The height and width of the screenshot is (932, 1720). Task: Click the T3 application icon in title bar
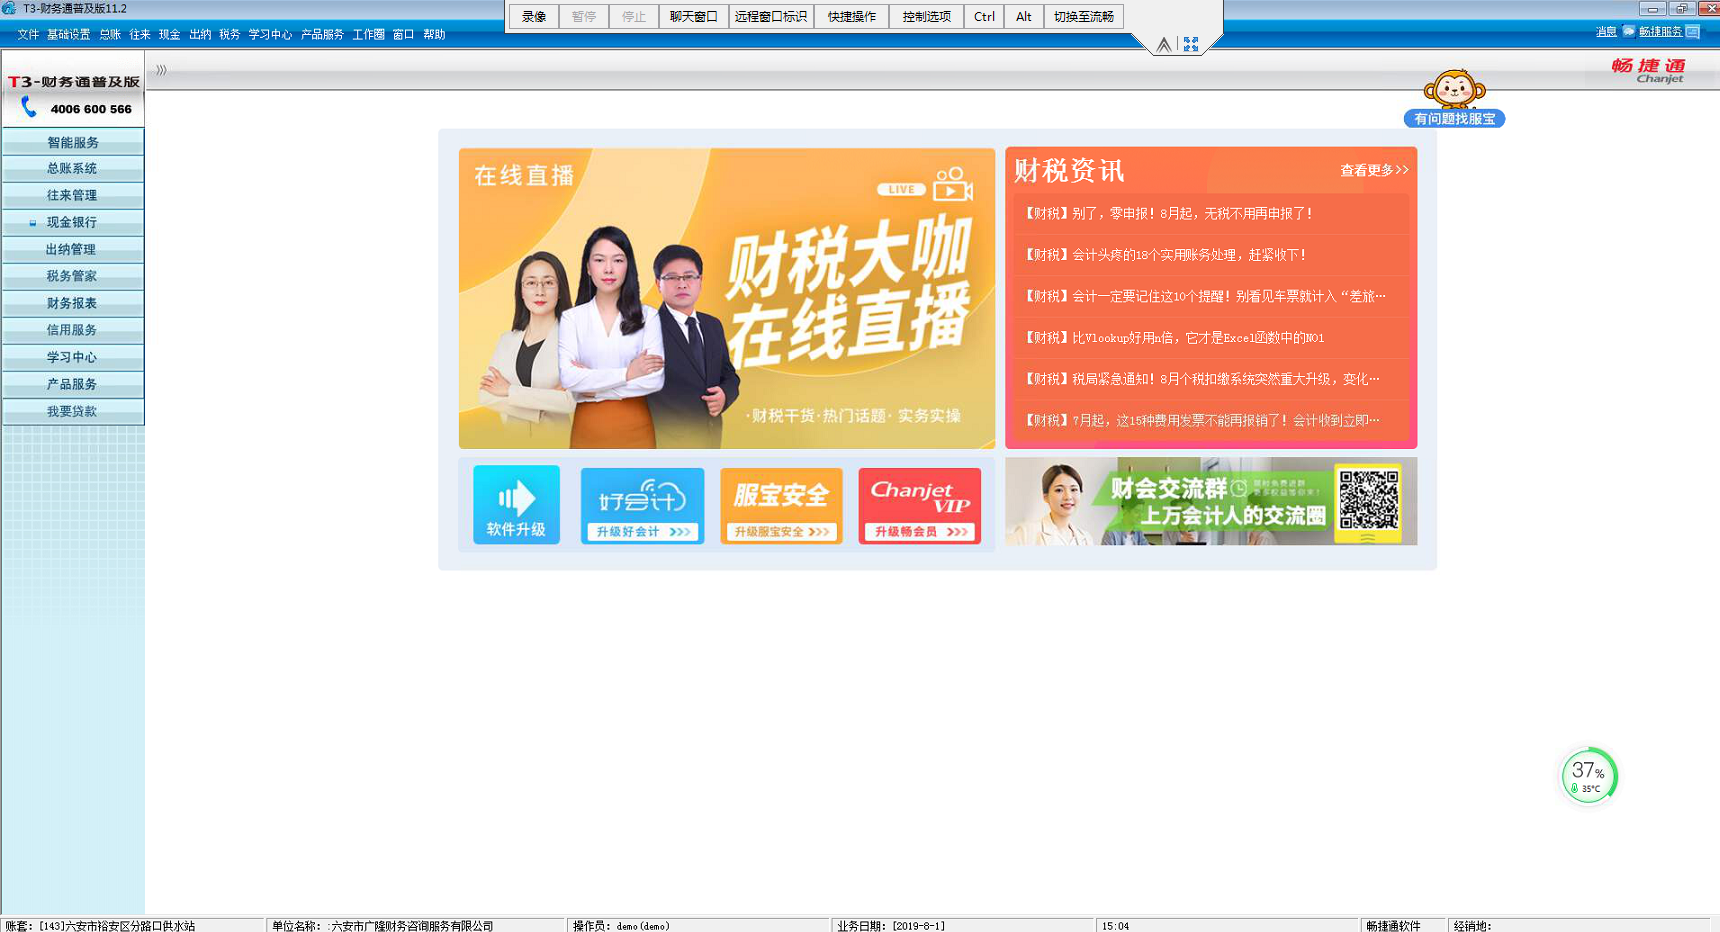click(x=9, y=8)
